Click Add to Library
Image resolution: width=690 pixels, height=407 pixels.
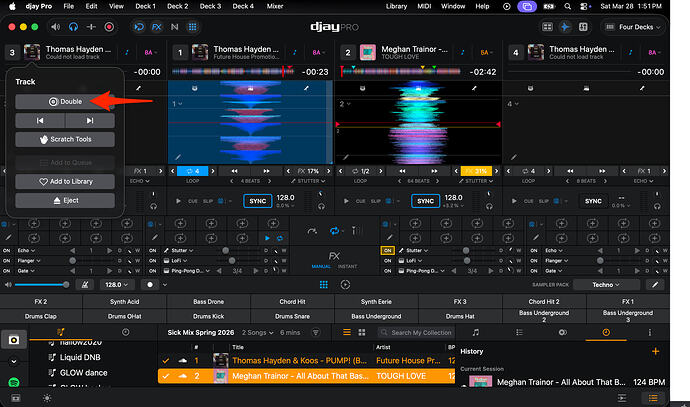[x=65, y=181]
